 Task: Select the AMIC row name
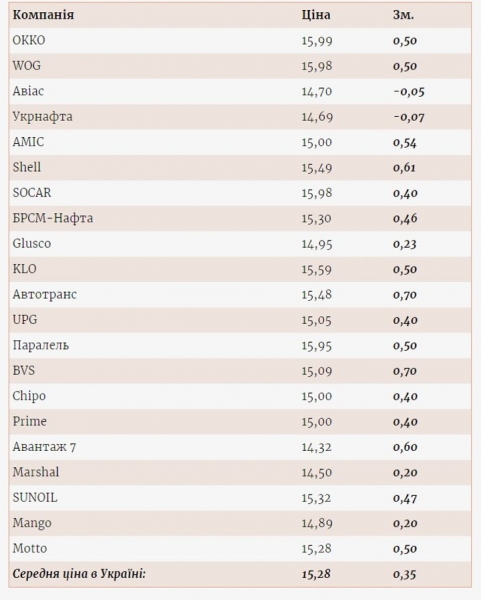28,142
